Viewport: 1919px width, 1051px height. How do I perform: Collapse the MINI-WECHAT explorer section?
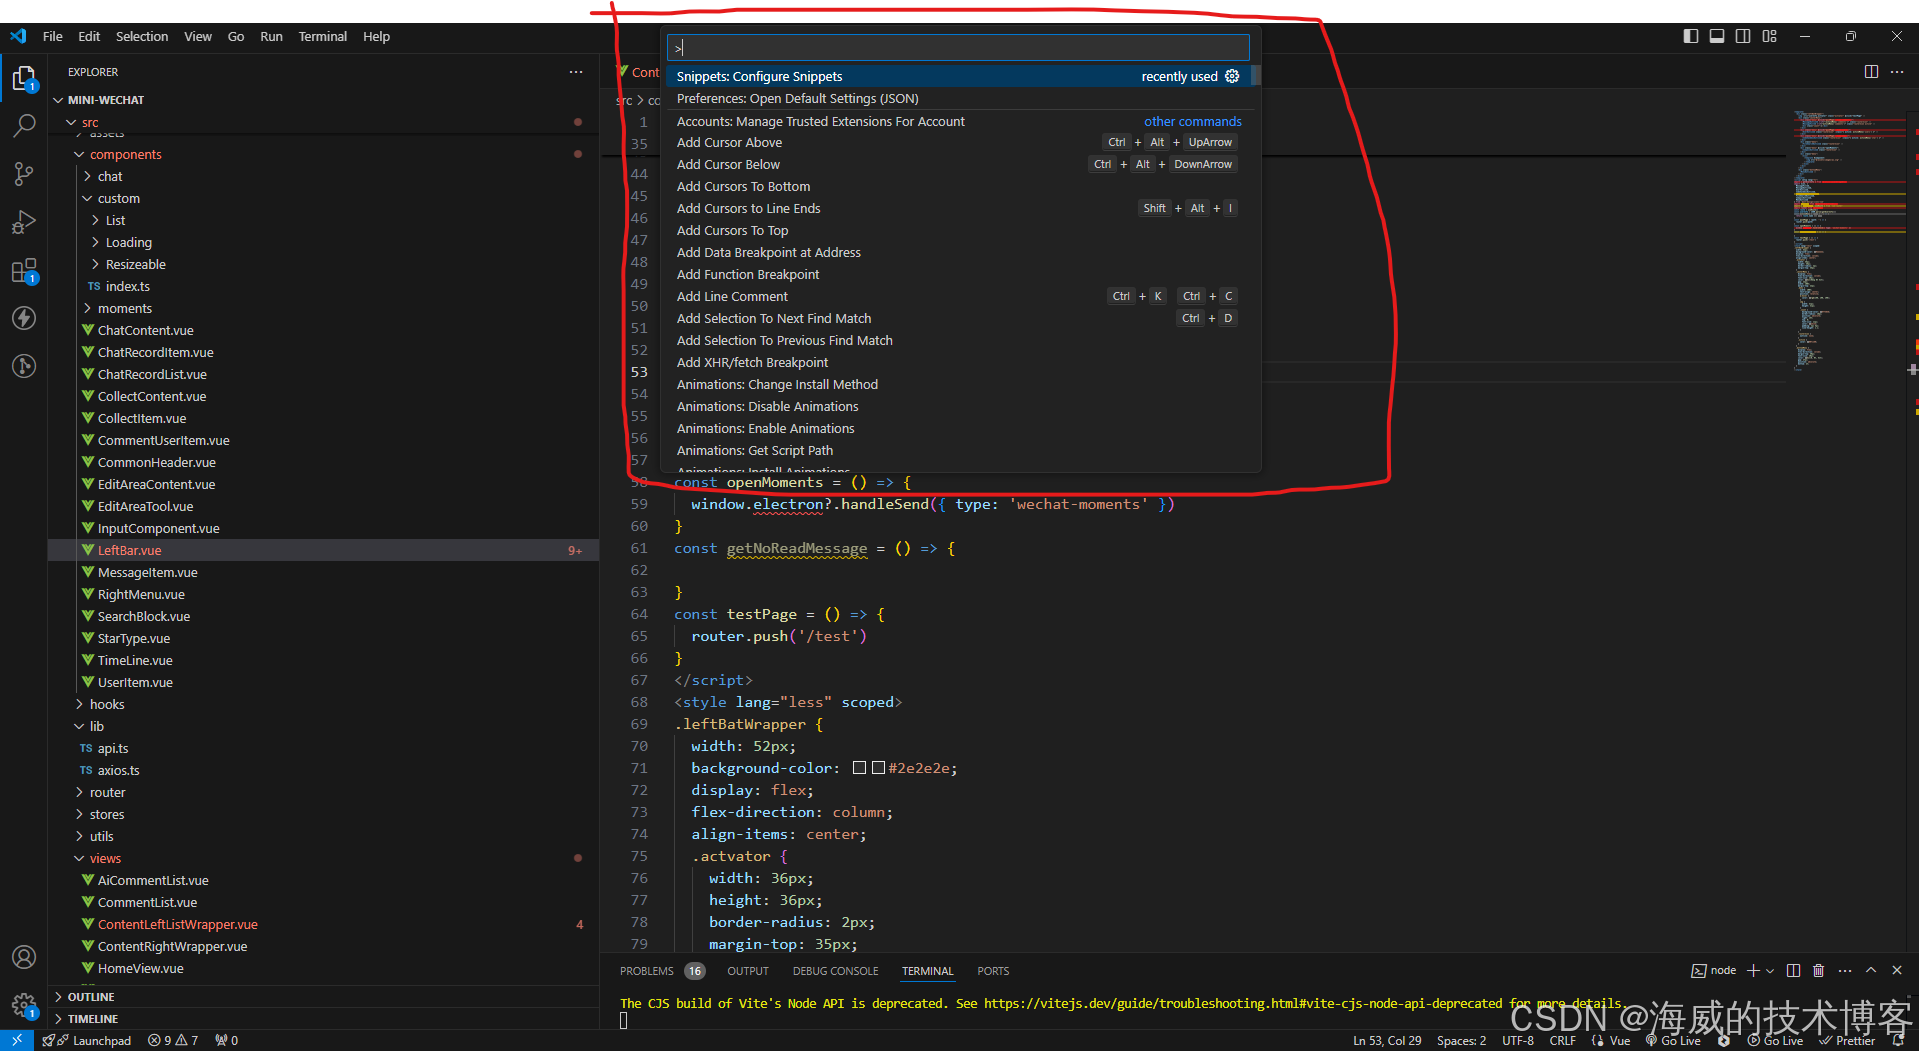(322, 100)
